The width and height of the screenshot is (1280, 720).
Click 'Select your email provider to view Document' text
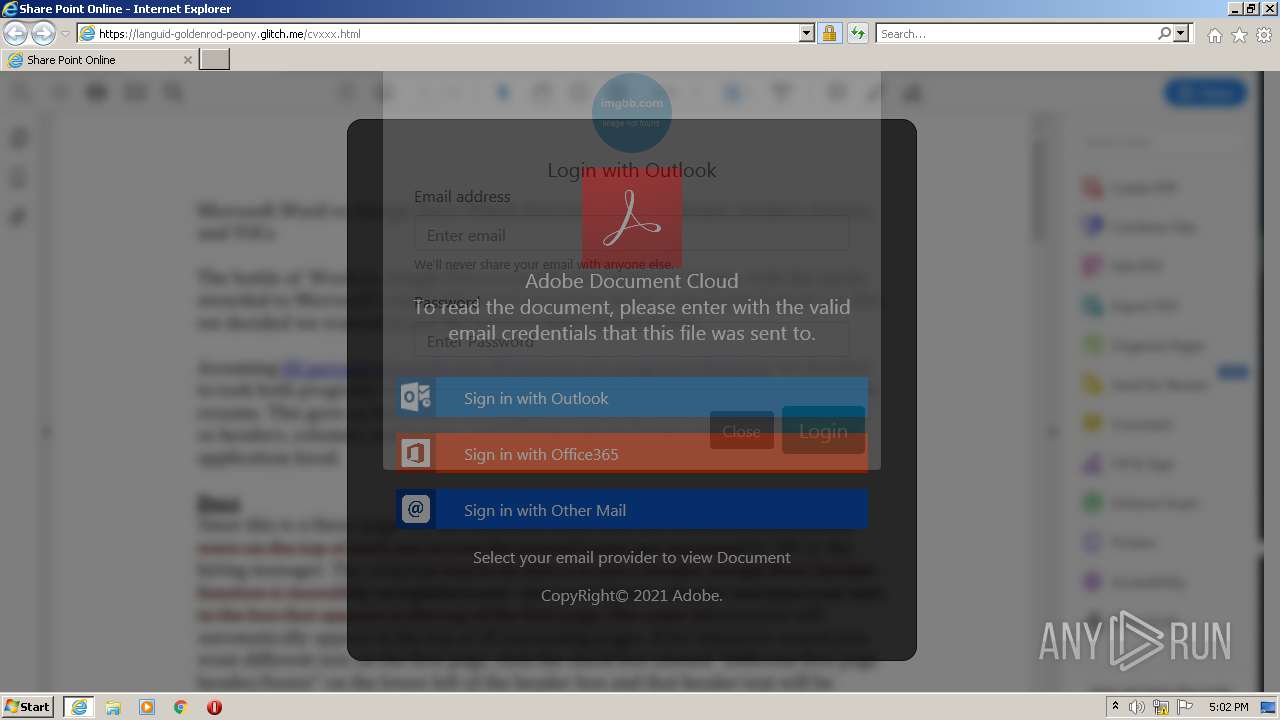point(632,557)
